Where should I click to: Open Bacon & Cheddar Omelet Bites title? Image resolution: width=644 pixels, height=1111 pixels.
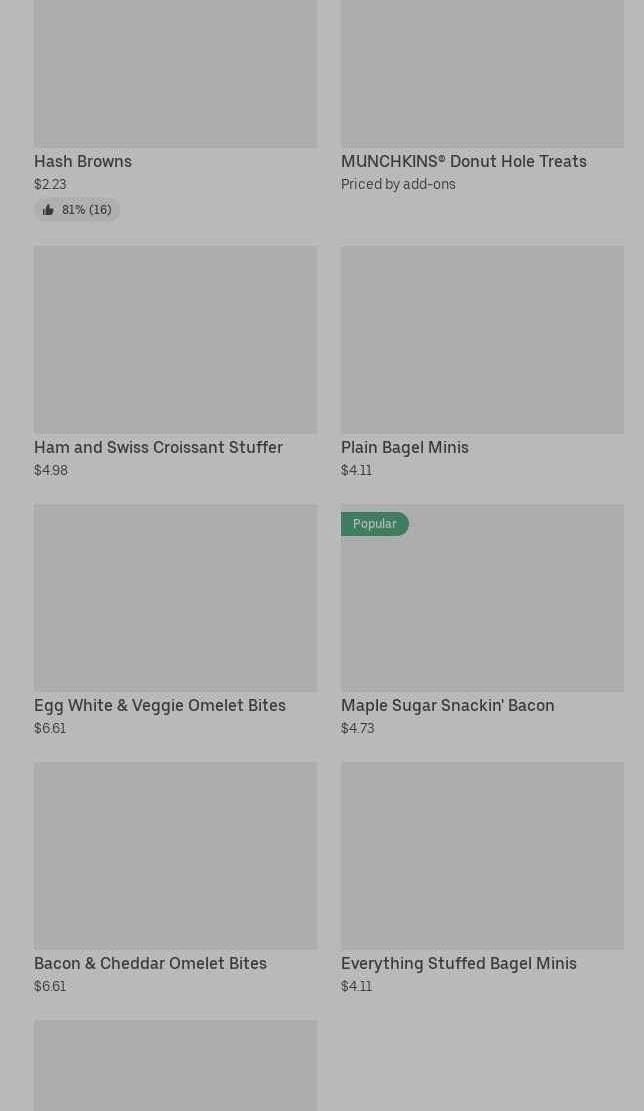150,964
